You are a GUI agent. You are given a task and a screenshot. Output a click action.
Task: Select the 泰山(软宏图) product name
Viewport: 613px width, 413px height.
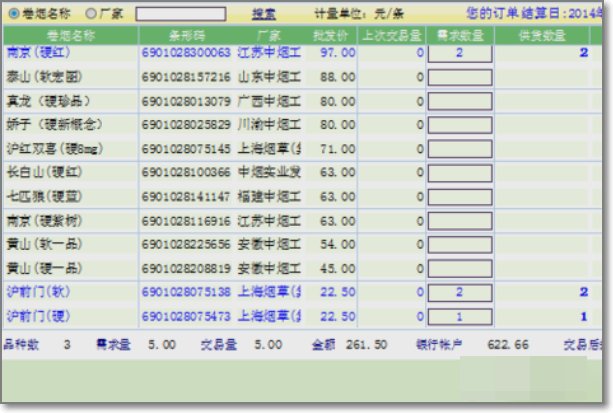44,77
